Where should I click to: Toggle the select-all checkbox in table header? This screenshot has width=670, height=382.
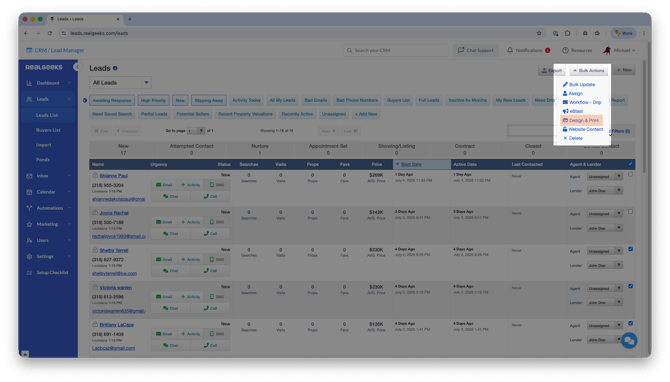pyautogui.click(x=630, y=164)
